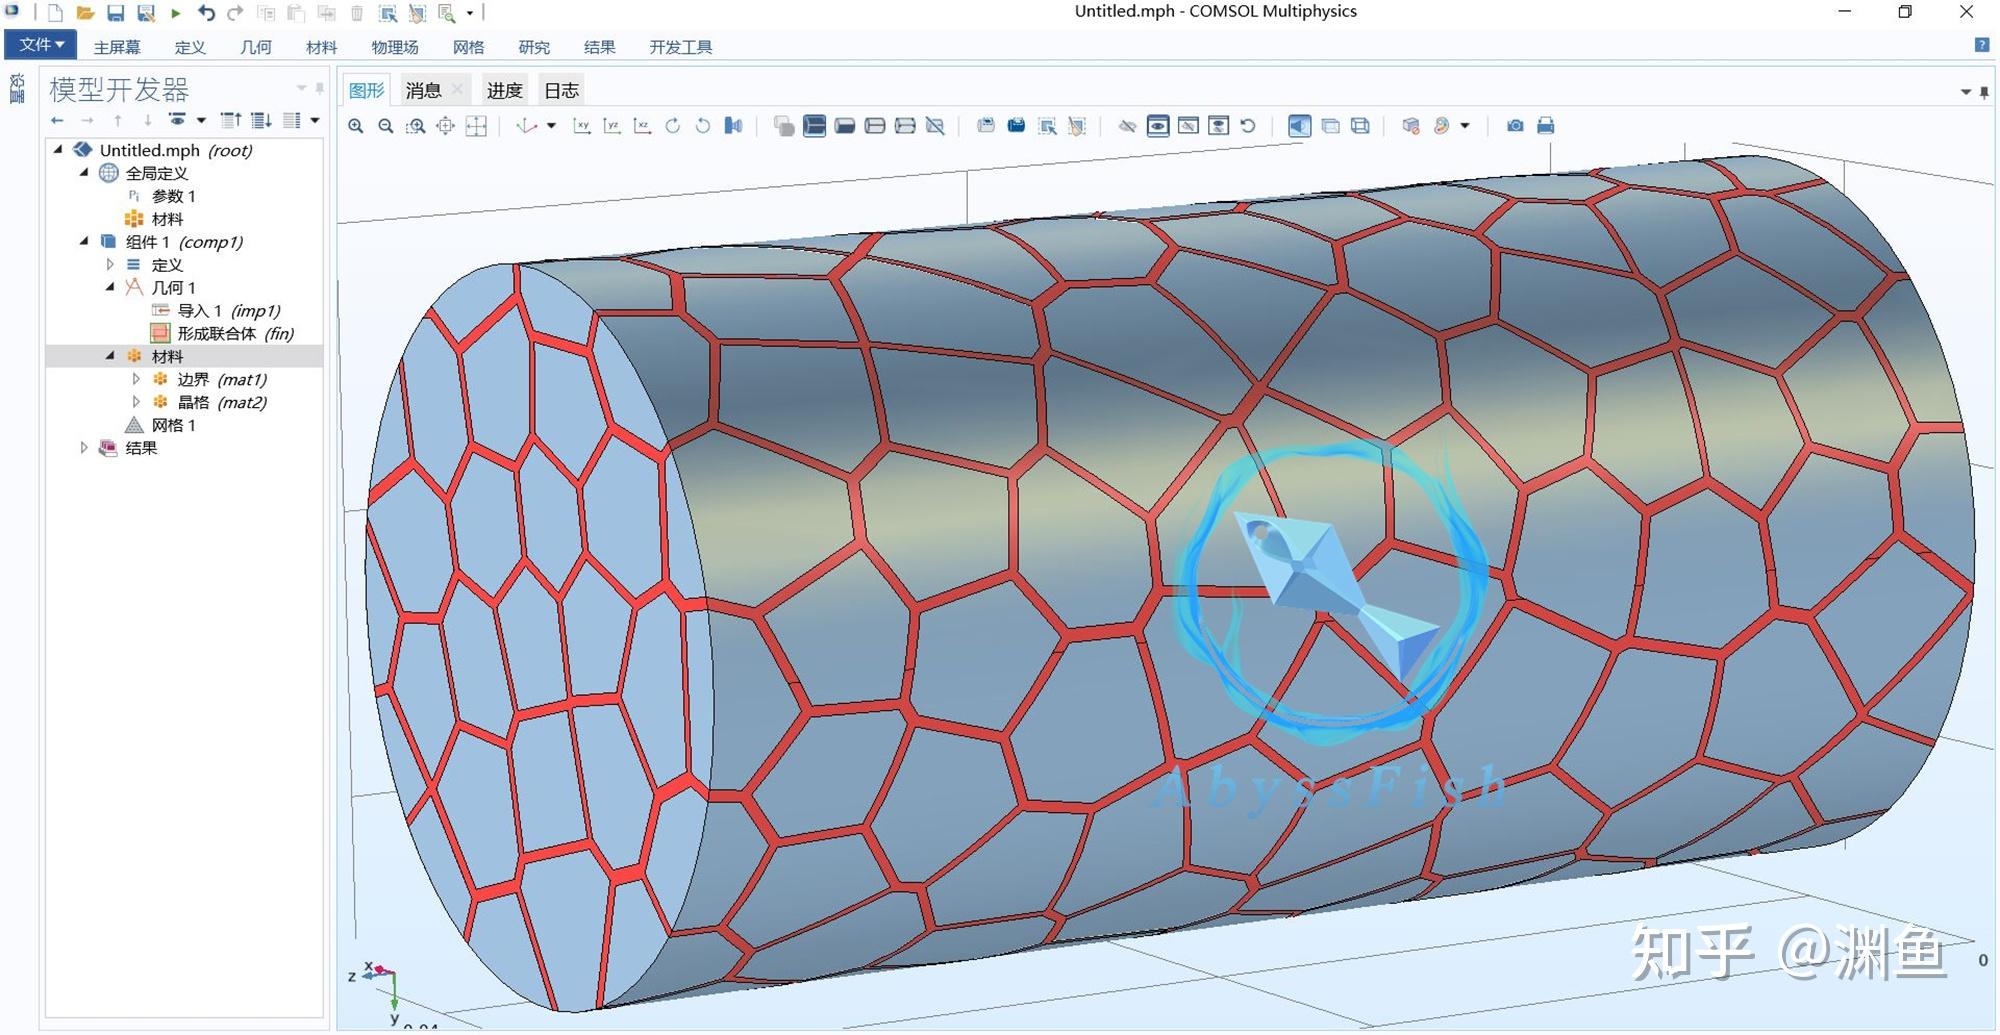Print the graphics window
The image size is (2000, 1035).
(x=1546, y=126)
